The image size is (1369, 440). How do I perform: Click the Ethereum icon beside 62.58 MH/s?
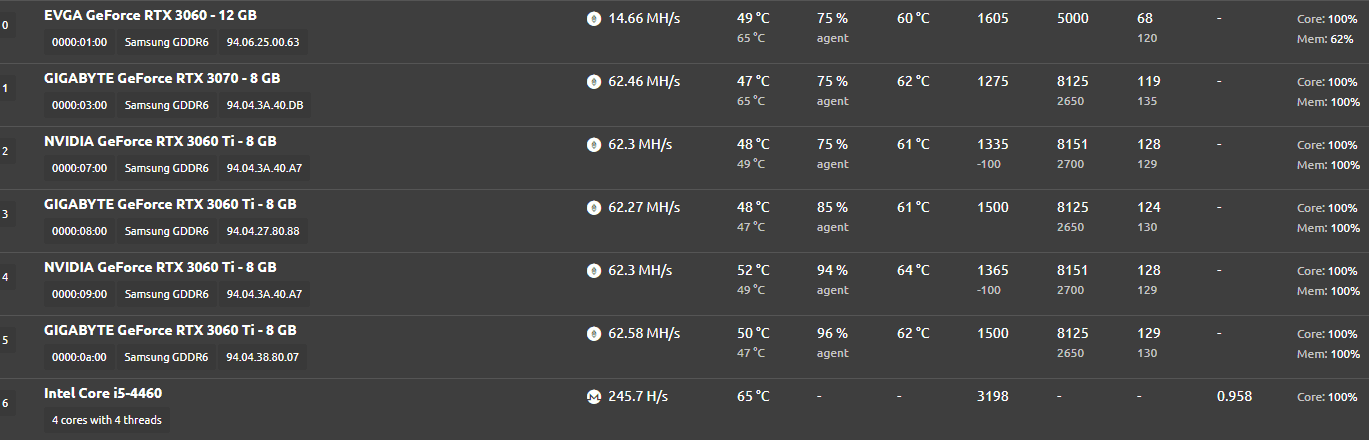pyautogui.click(x=593, y=334)
